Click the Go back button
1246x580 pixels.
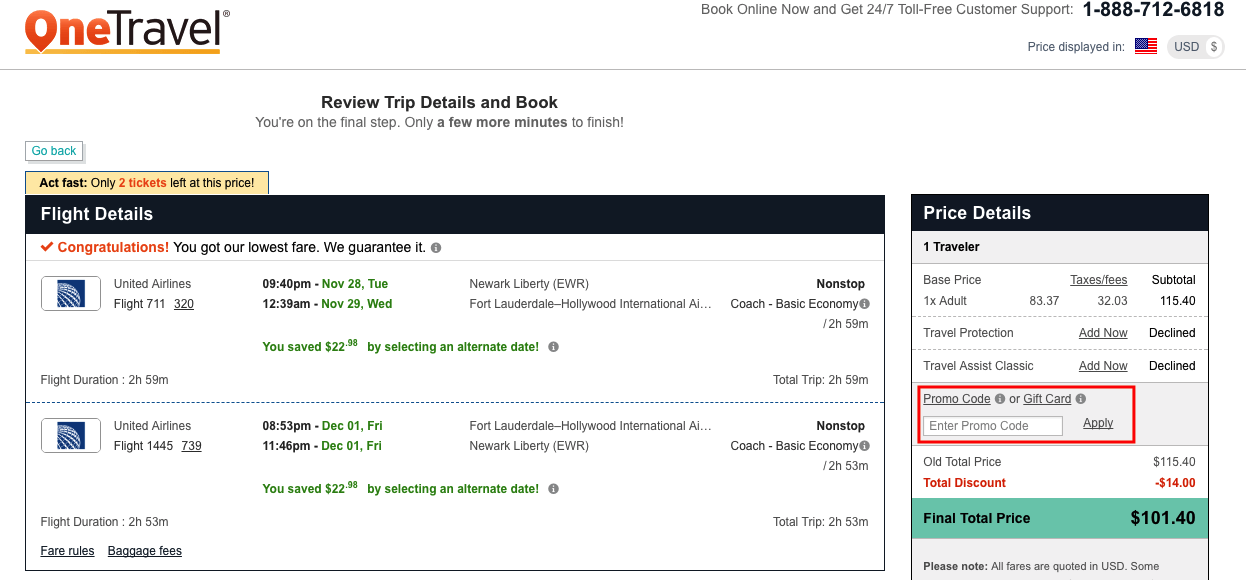[54, 151]
